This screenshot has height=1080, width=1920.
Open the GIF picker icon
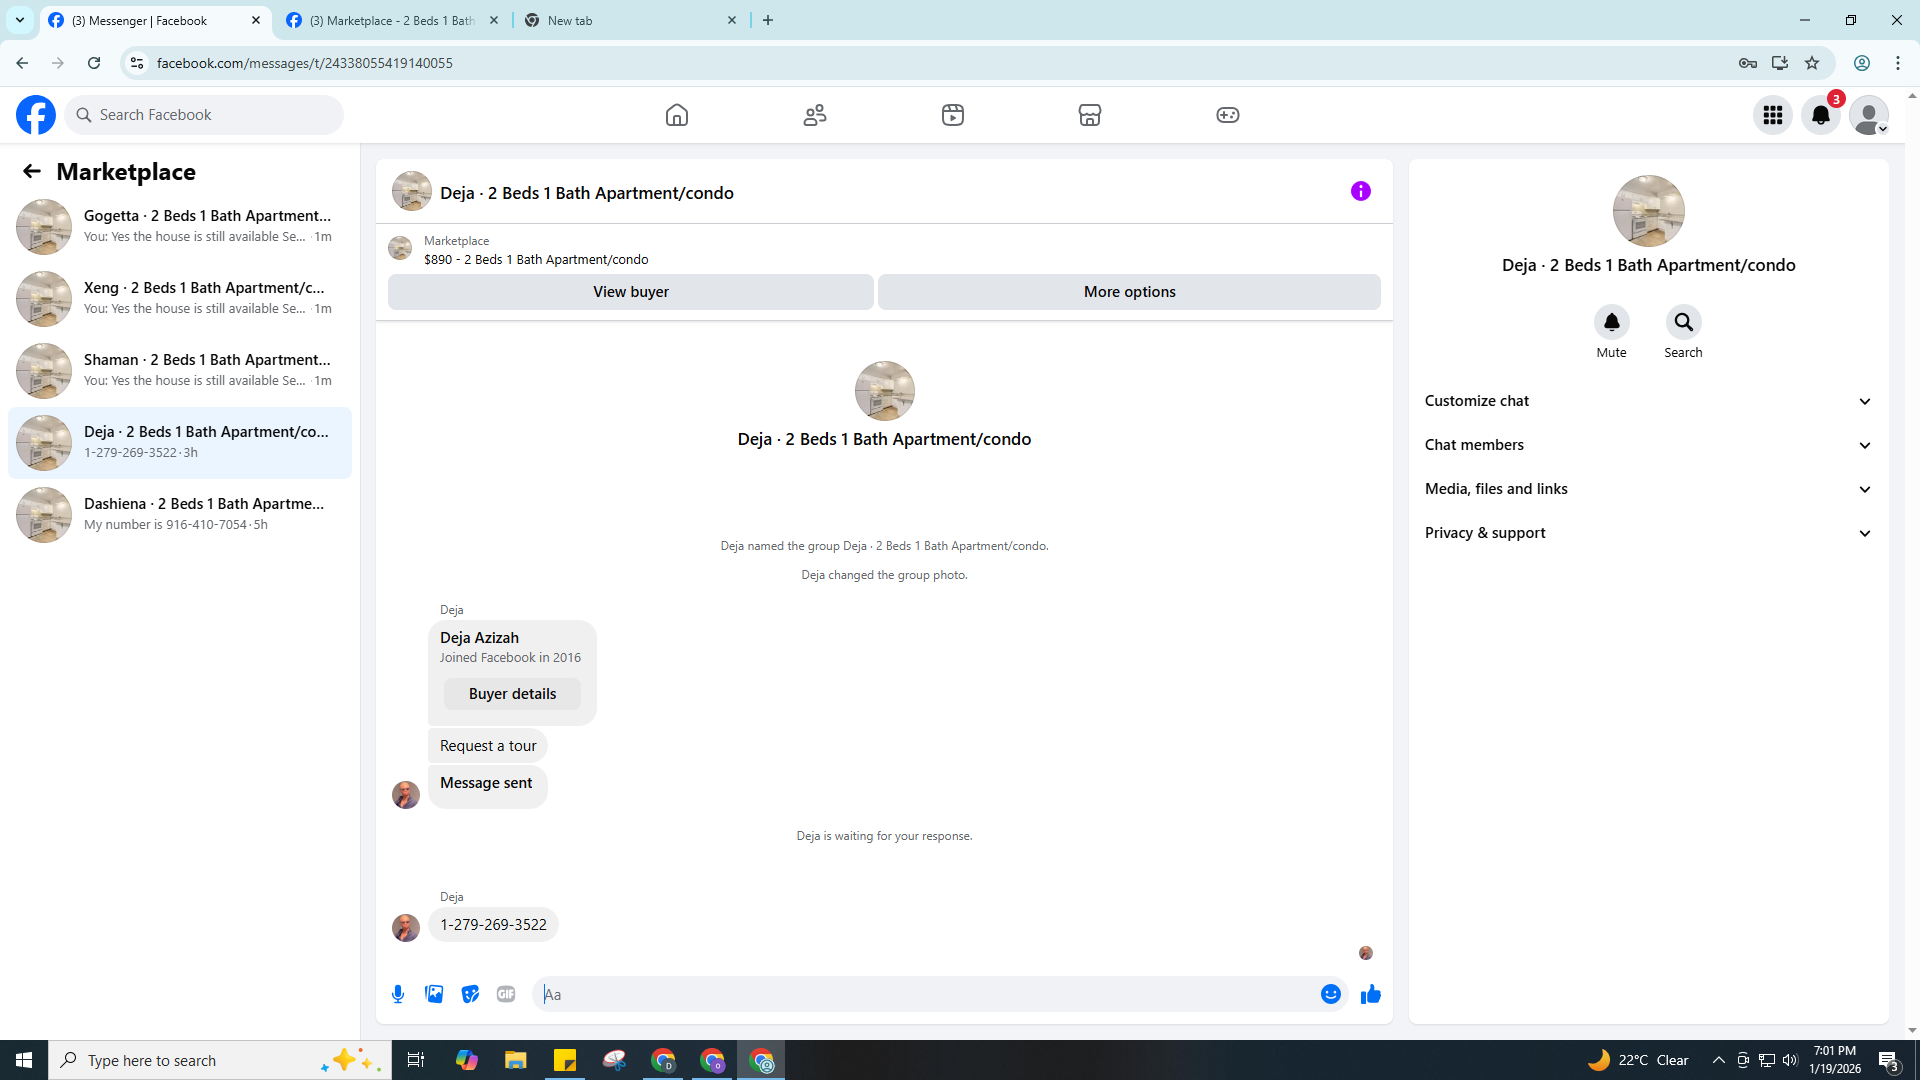coord(506,994)
